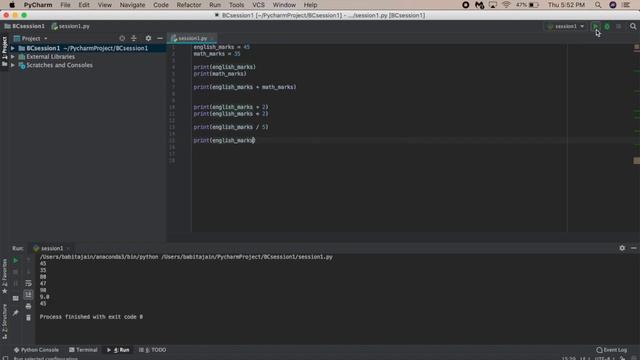Expand Scratches and Consoles node arrow
This screenshot has width=640, height=360.
click(13, 65)
